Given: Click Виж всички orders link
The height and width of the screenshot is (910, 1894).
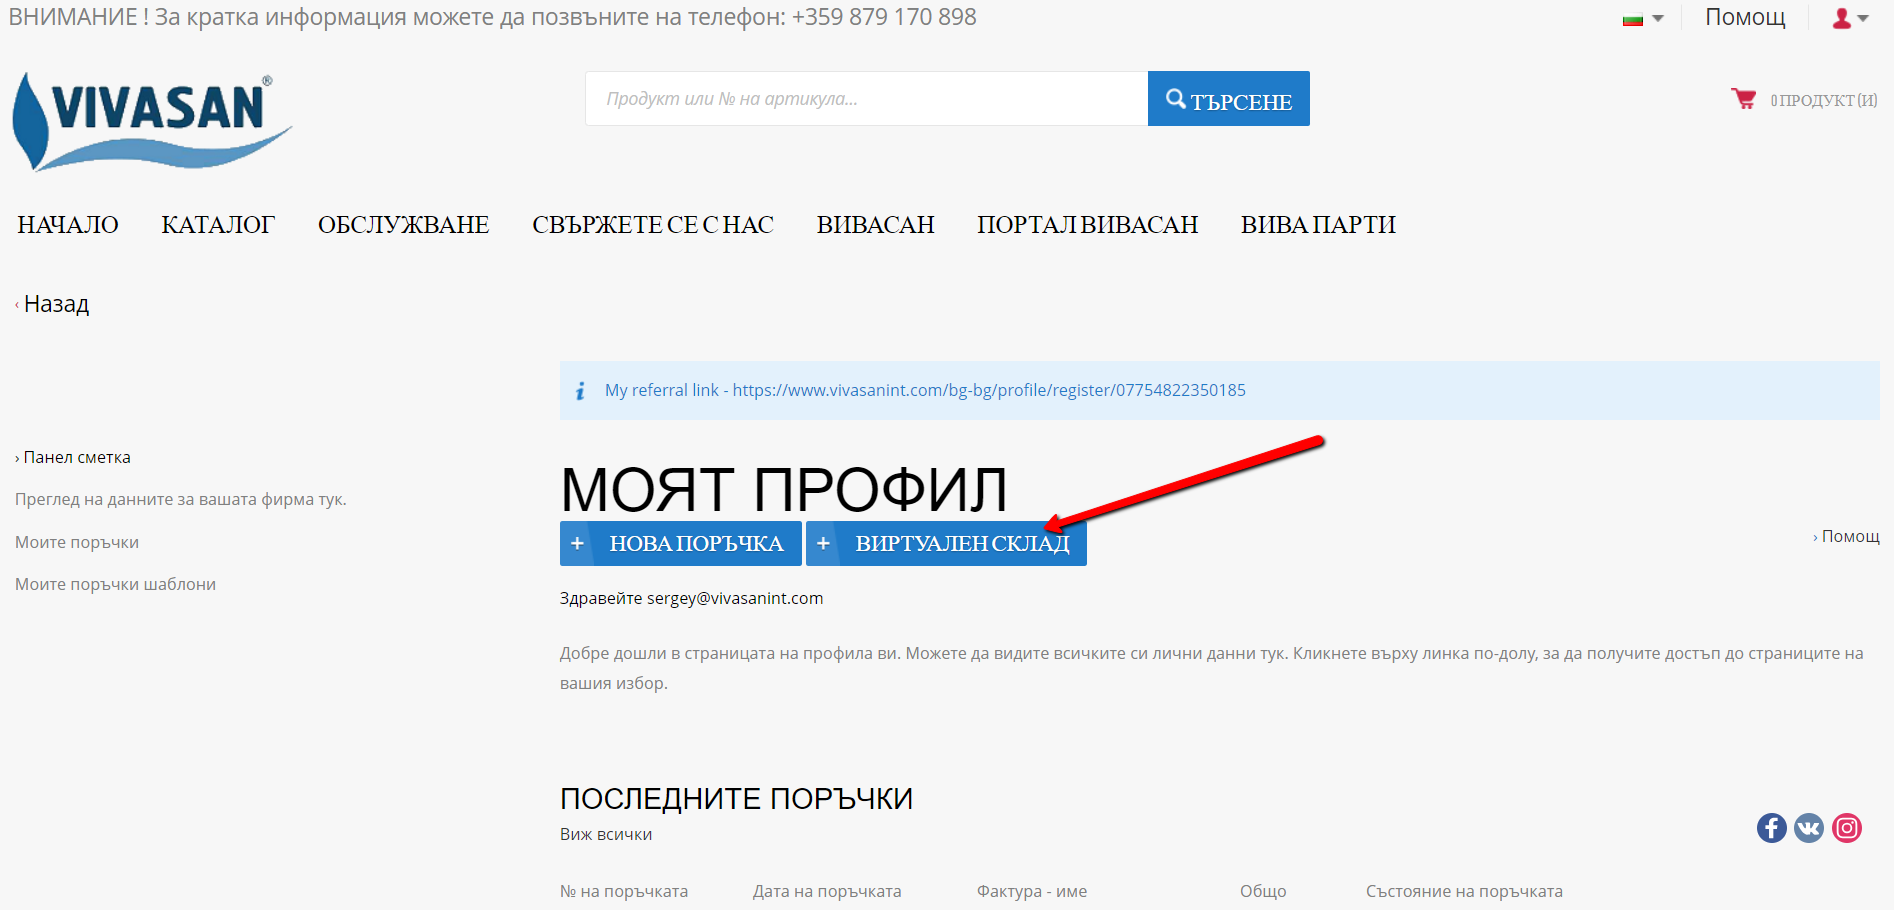Looking at the screenshot, I should (606, 835).
